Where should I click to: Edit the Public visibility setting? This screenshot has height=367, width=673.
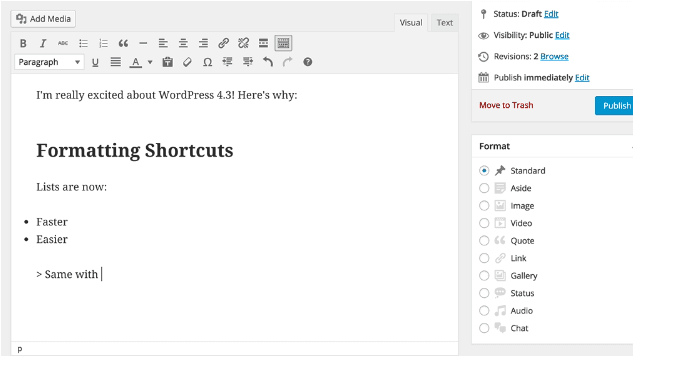tap(562, 35)
